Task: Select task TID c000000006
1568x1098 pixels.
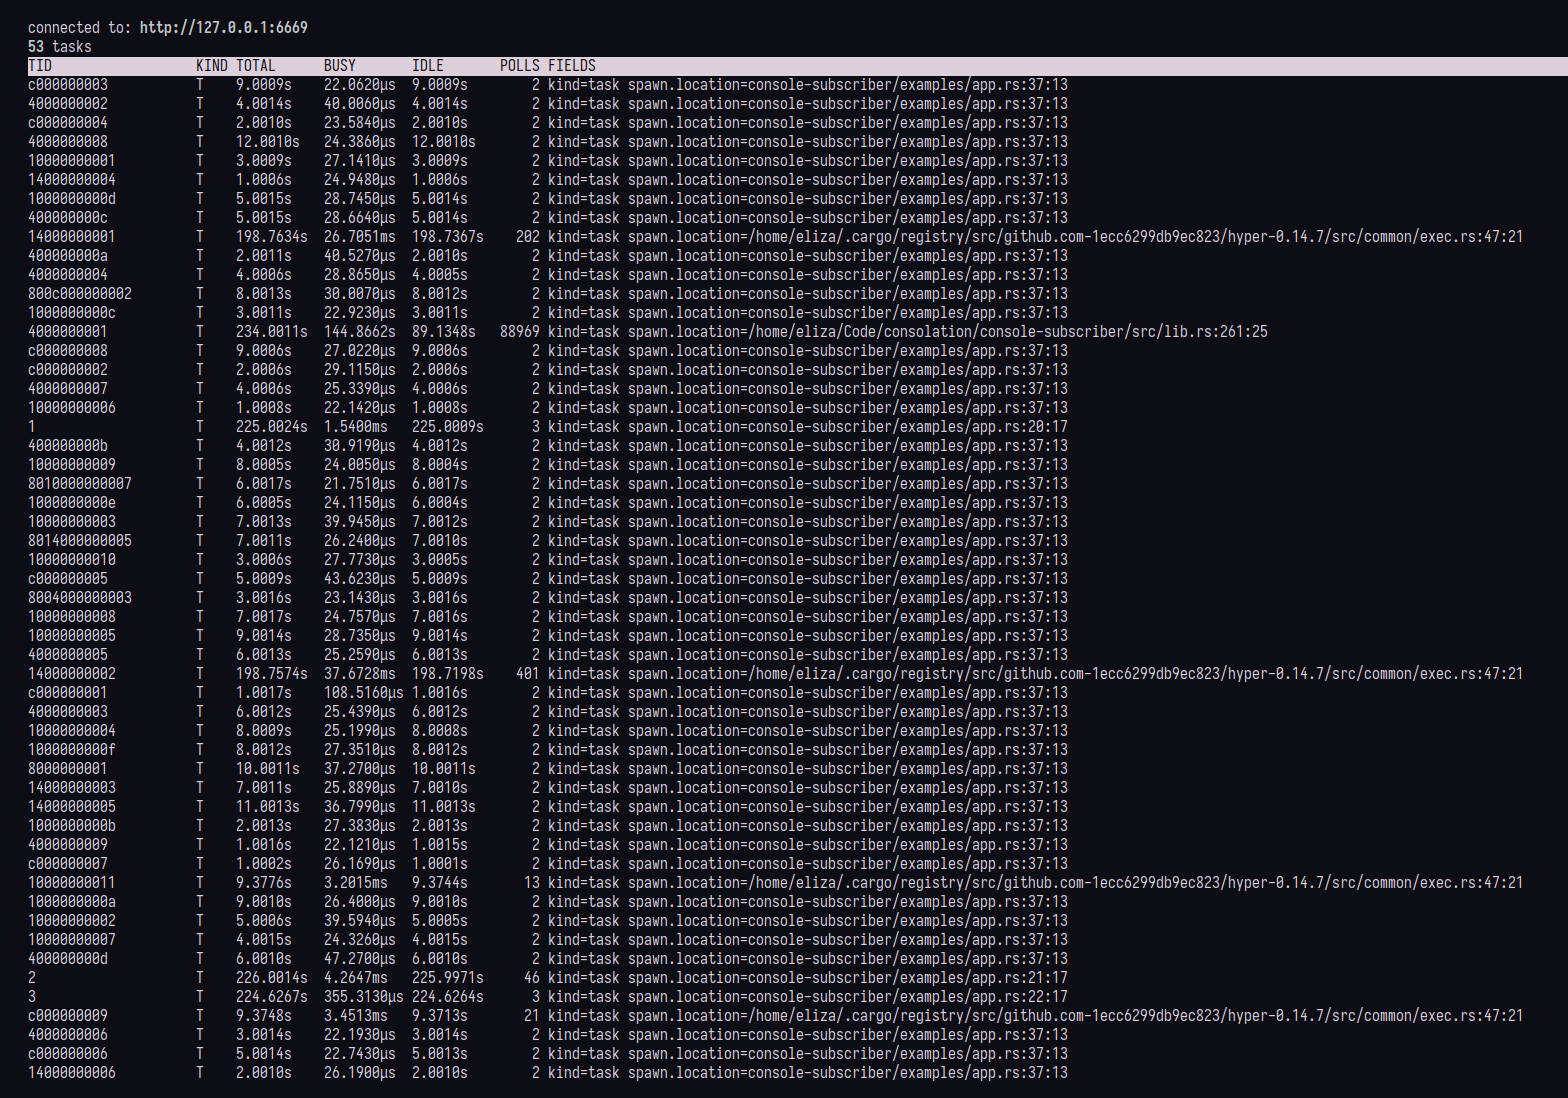Action: point(68,1054)
